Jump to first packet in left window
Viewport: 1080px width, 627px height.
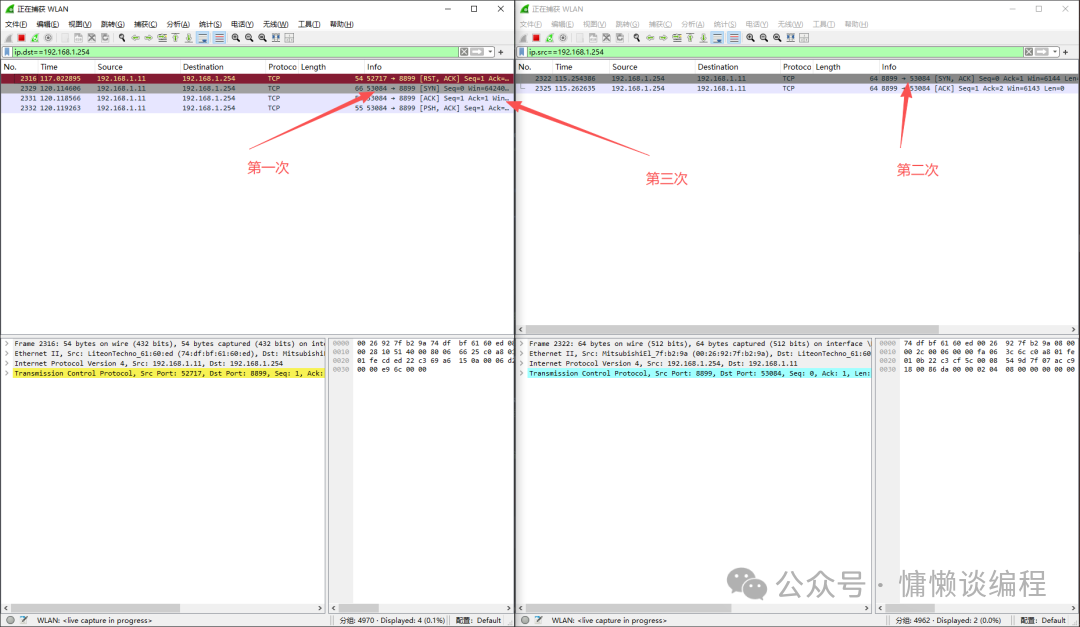click(175, 38)
